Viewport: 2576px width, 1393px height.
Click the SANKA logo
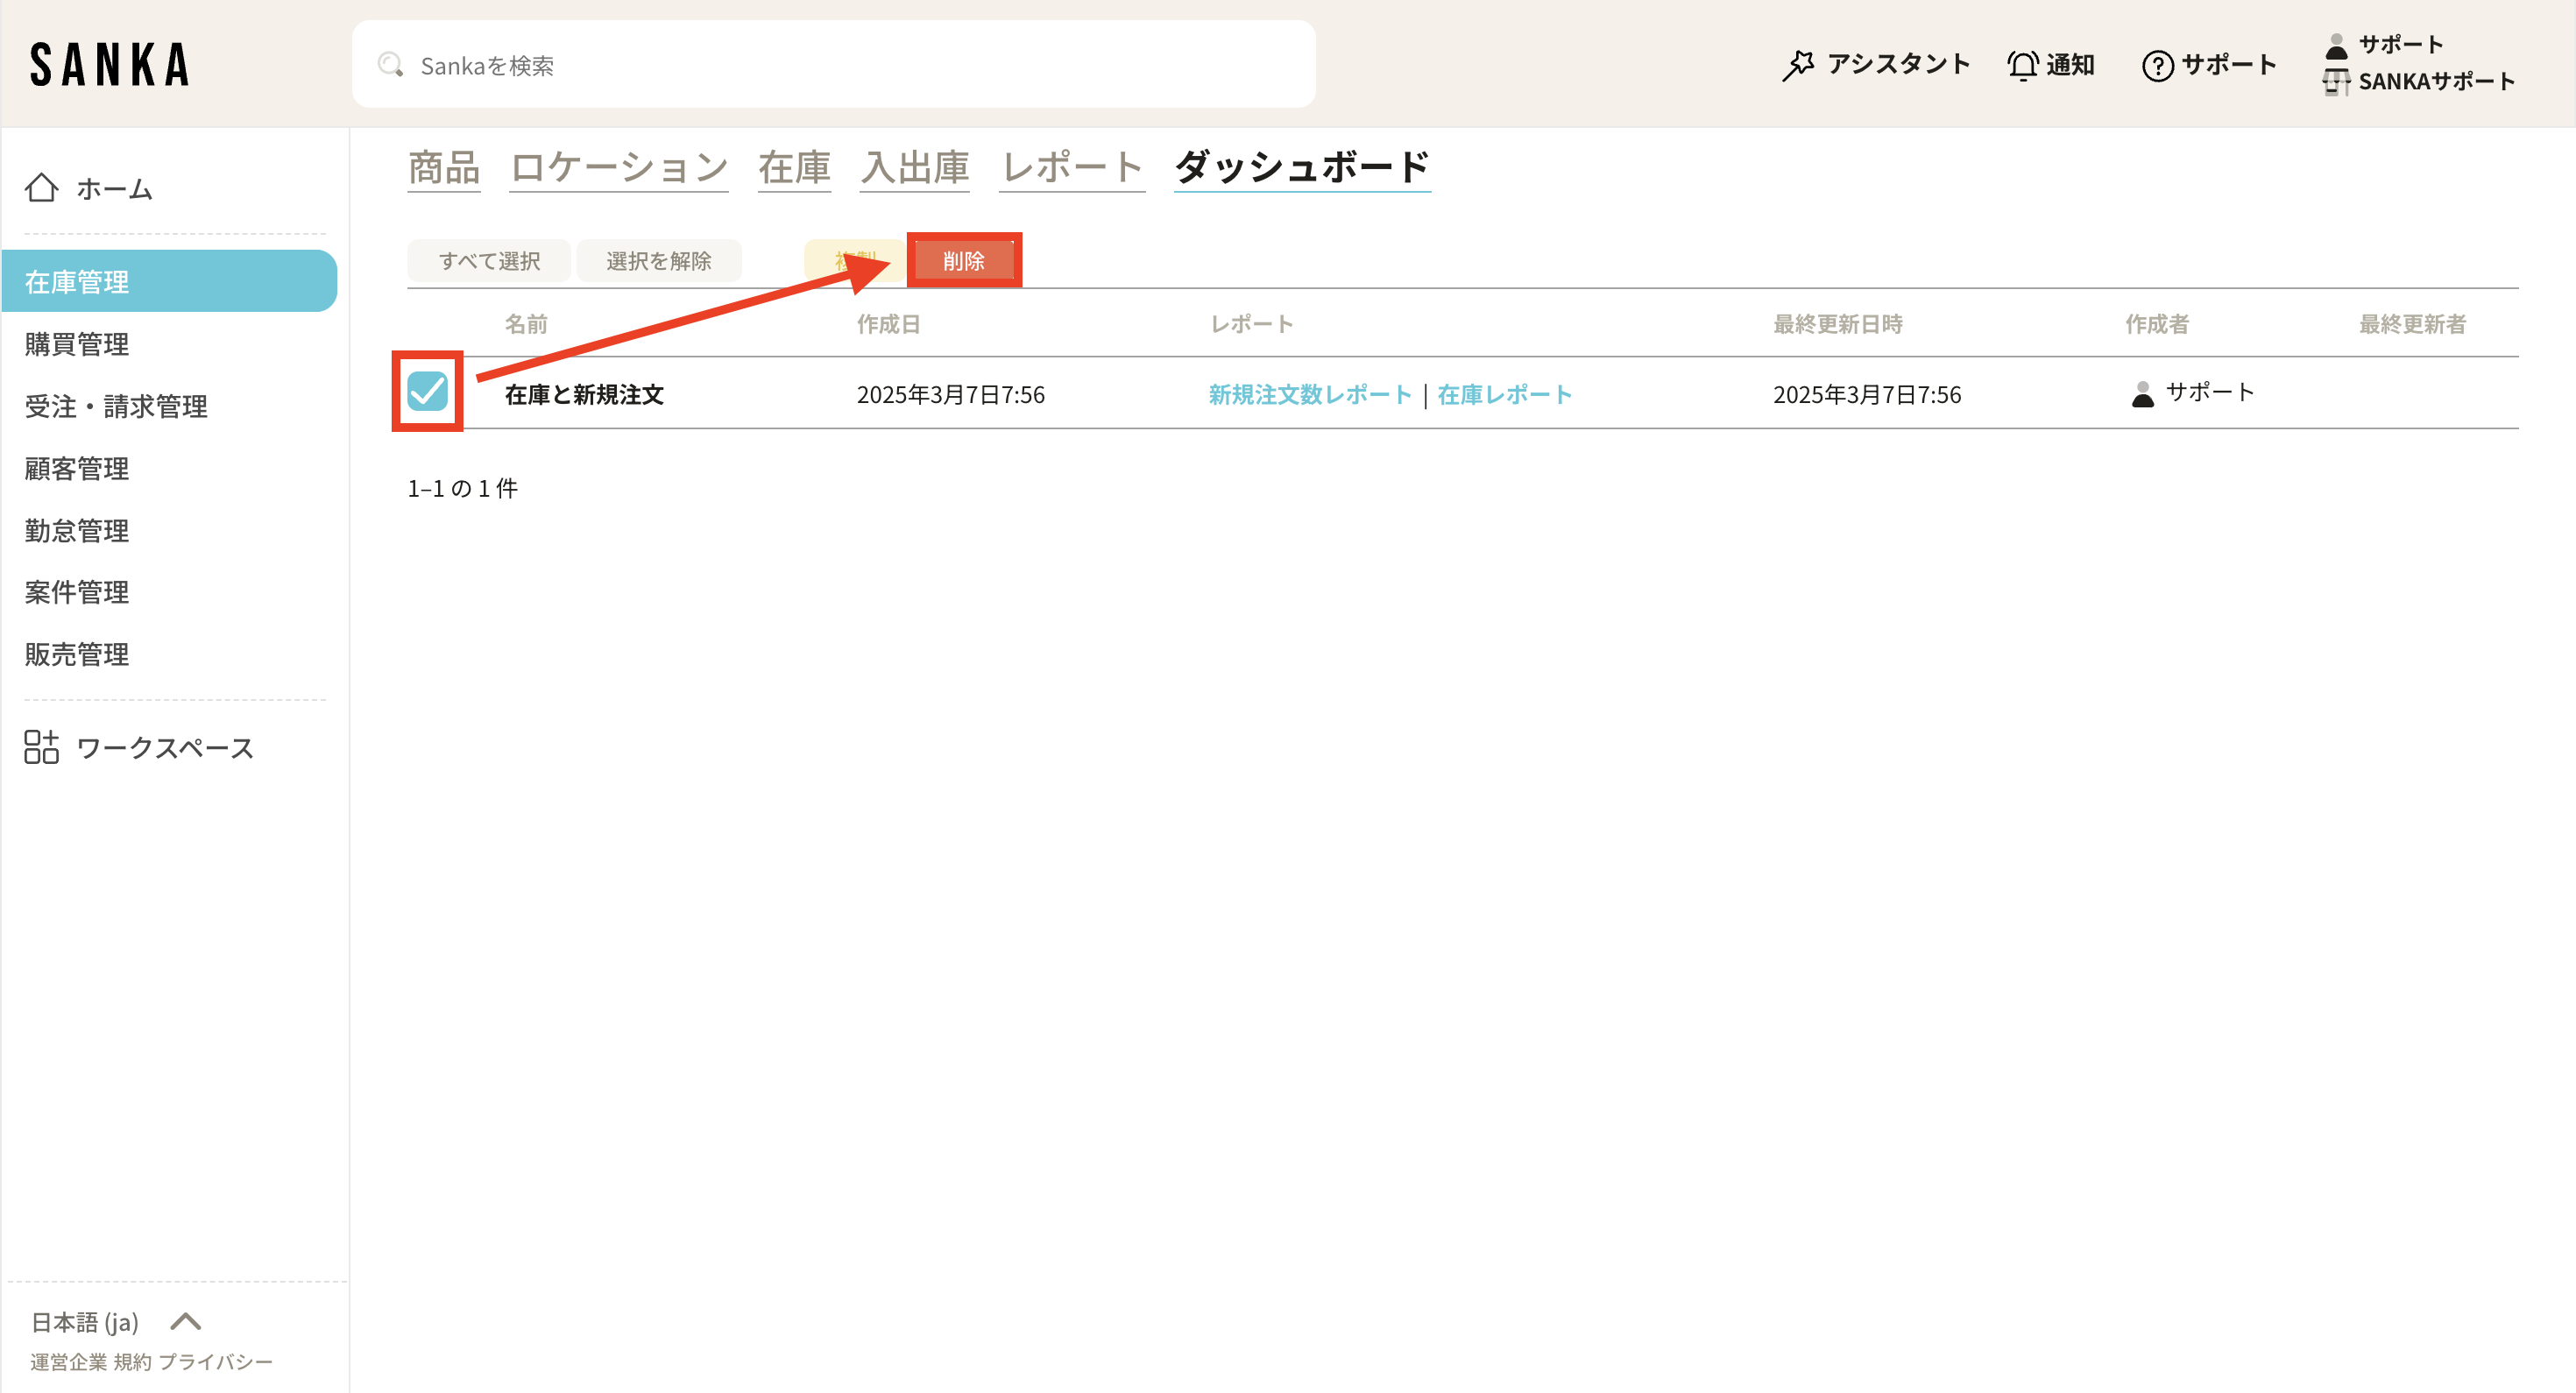pos(110,64)
